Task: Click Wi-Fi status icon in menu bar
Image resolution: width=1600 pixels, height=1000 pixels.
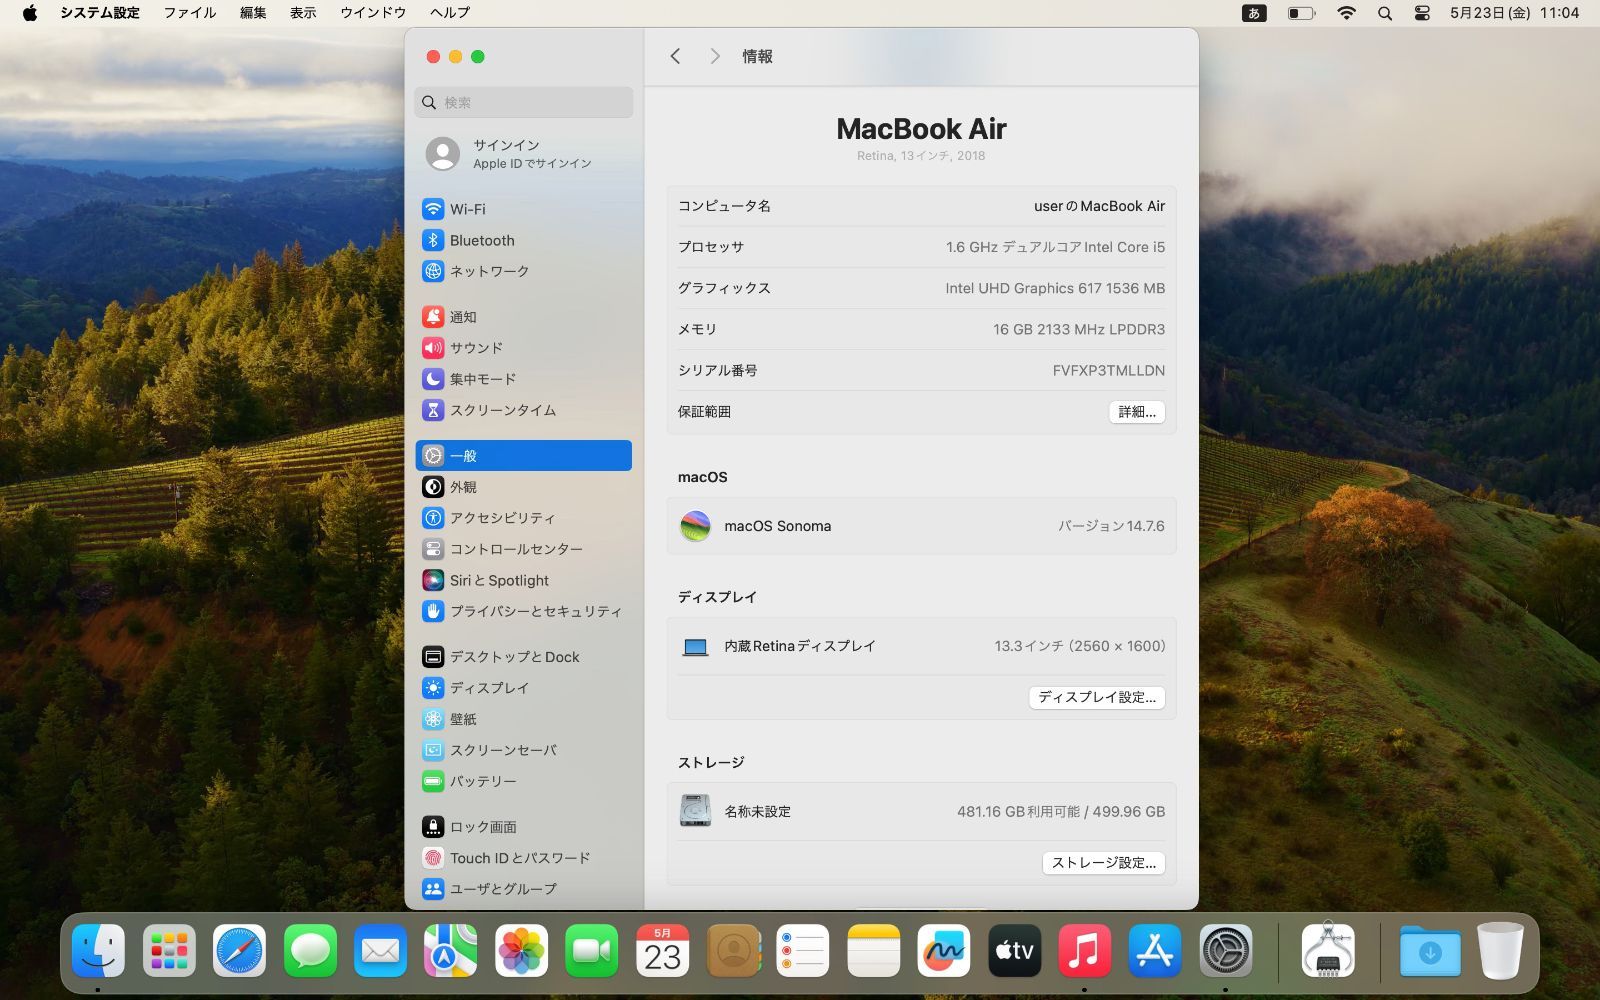Action: point(1347,13)
